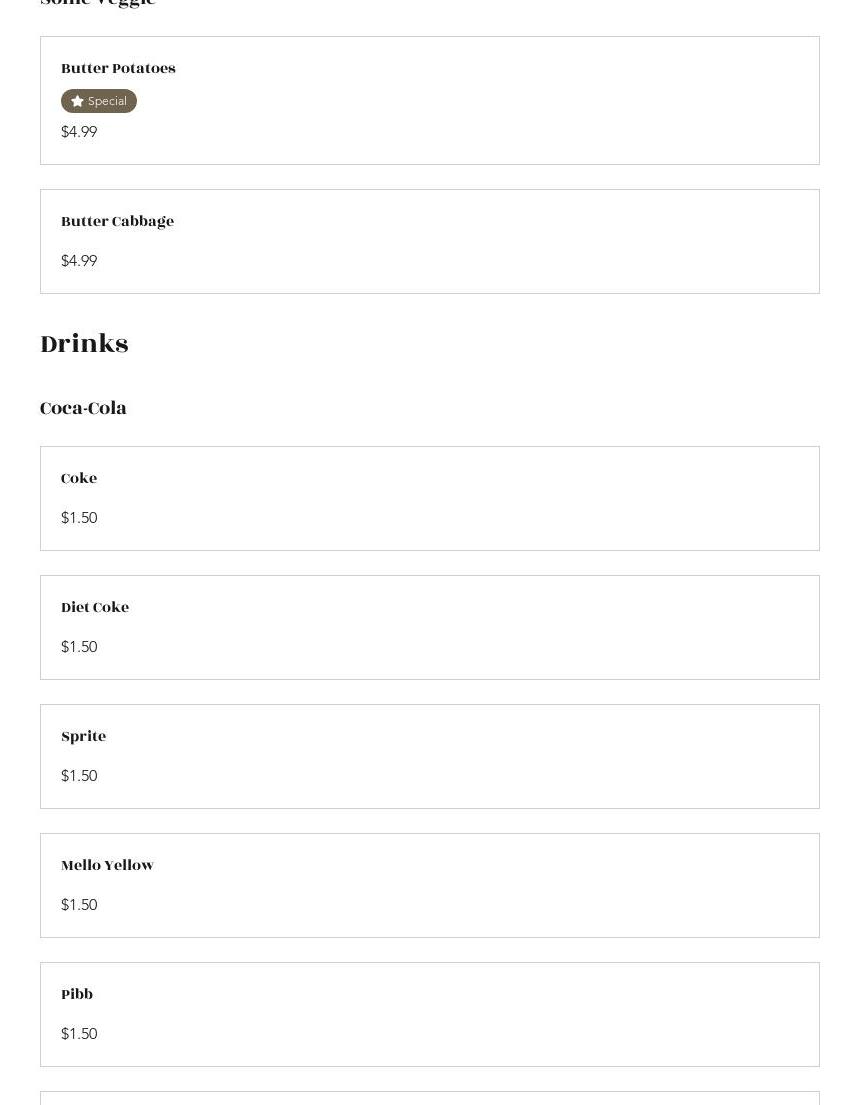845x1105 pixels.
Task: Click the $4.99 price under Butter Cabbage
Action: point(79,261)
